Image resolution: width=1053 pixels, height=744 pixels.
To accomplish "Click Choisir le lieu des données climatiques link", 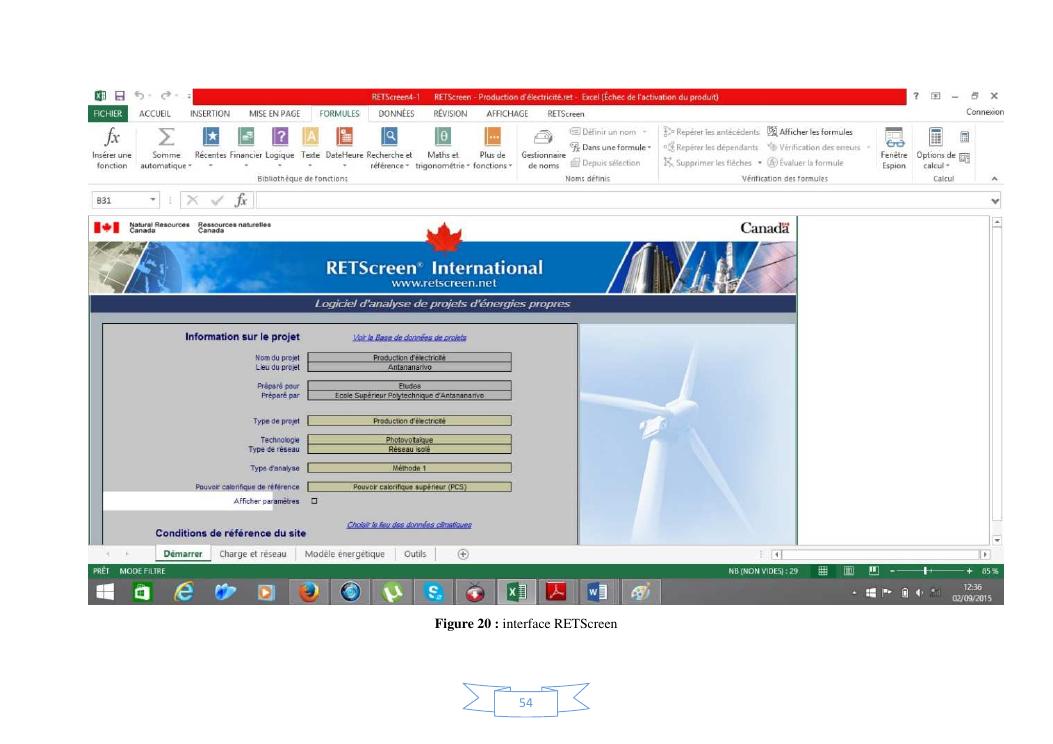I will 409,525.
